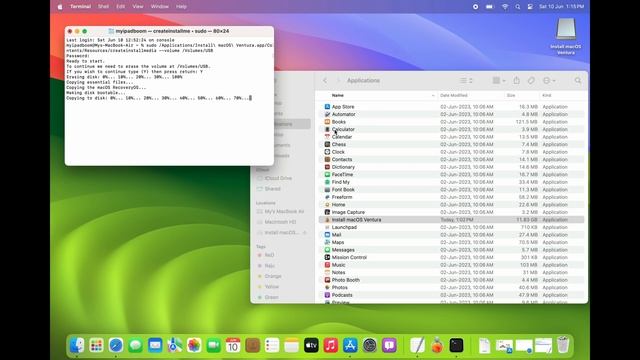Open the Apple menu
Viewport: 640px width, 360px height.
(60, 7)
